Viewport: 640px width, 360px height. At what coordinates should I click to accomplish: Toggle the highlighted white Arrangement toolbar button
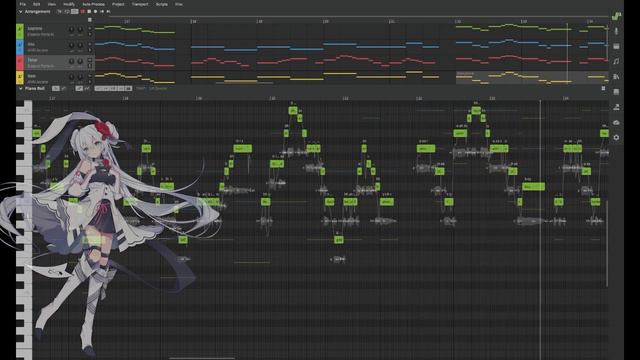75,11
